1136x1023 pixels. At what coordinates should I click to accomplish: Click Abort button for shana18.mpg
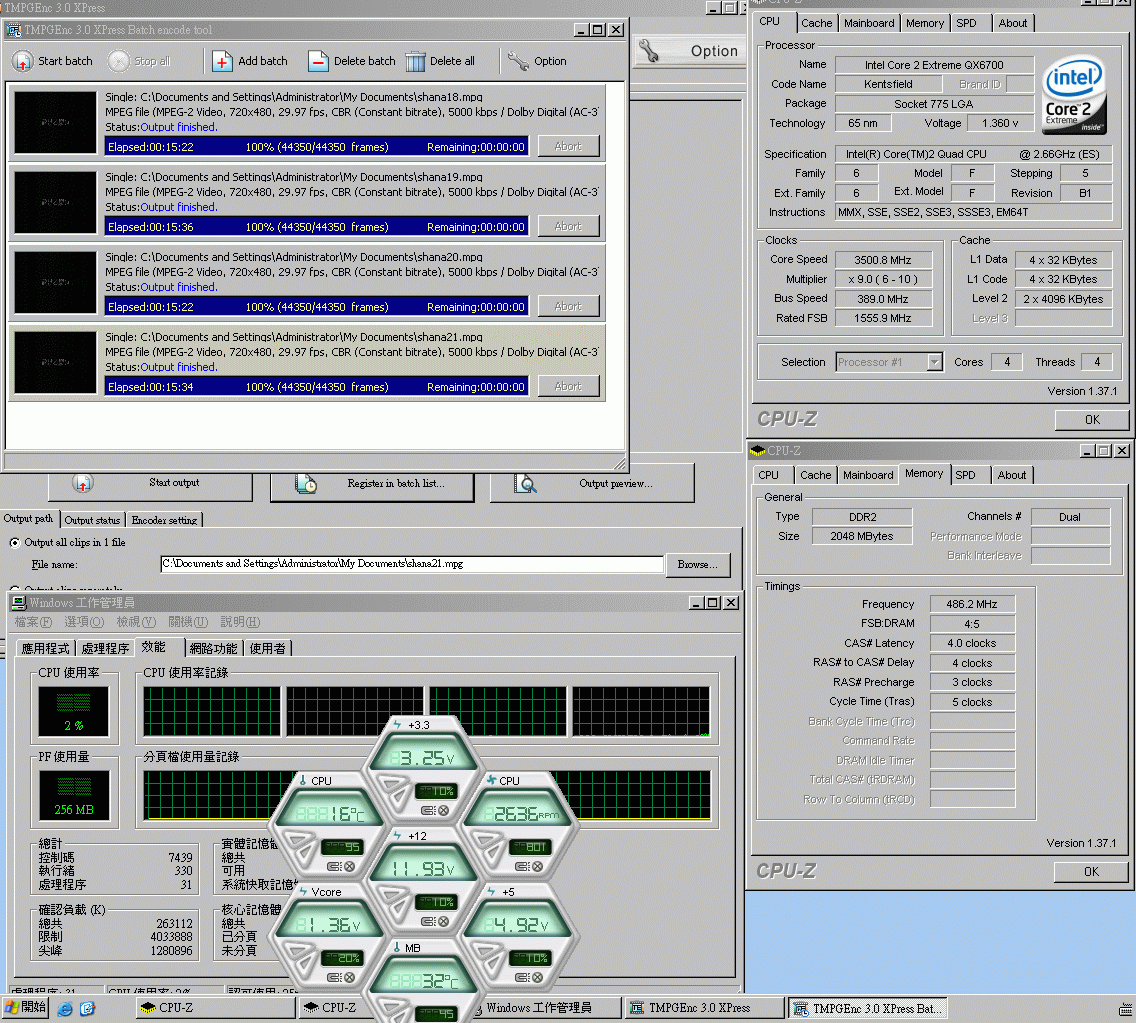coord(568,146)
